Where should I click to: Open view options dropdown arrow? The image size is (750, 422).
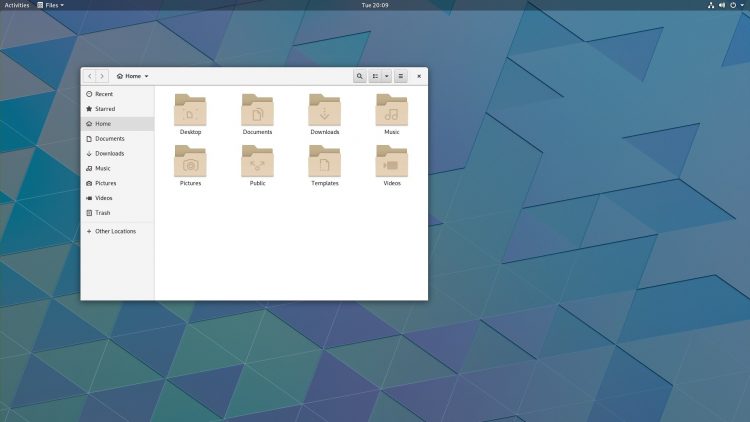[x=386, y=76]
